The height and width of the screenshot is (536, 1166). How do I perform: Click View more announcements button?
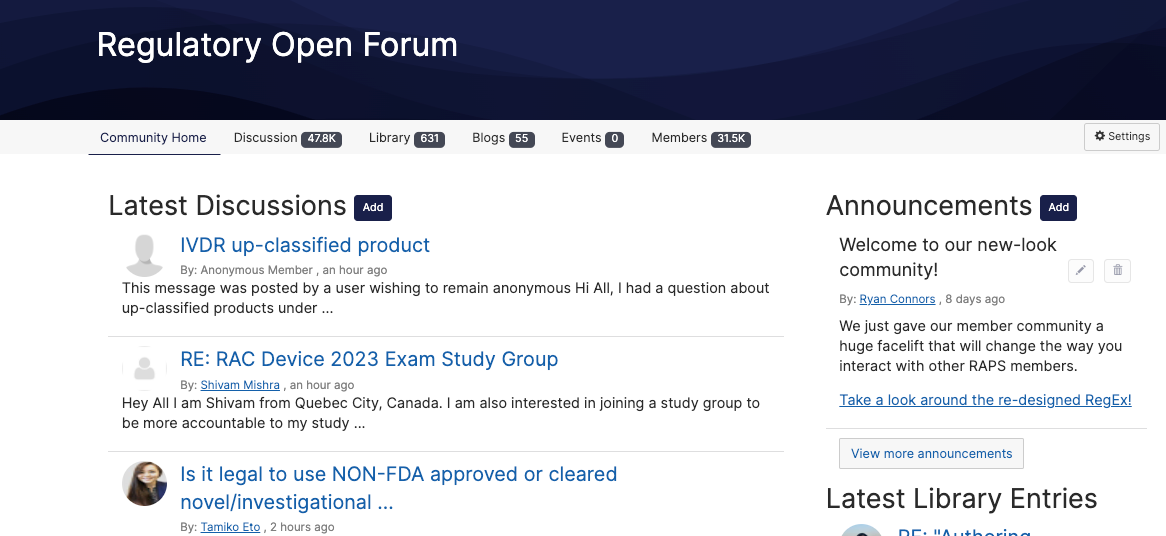(x=931, y=453)
